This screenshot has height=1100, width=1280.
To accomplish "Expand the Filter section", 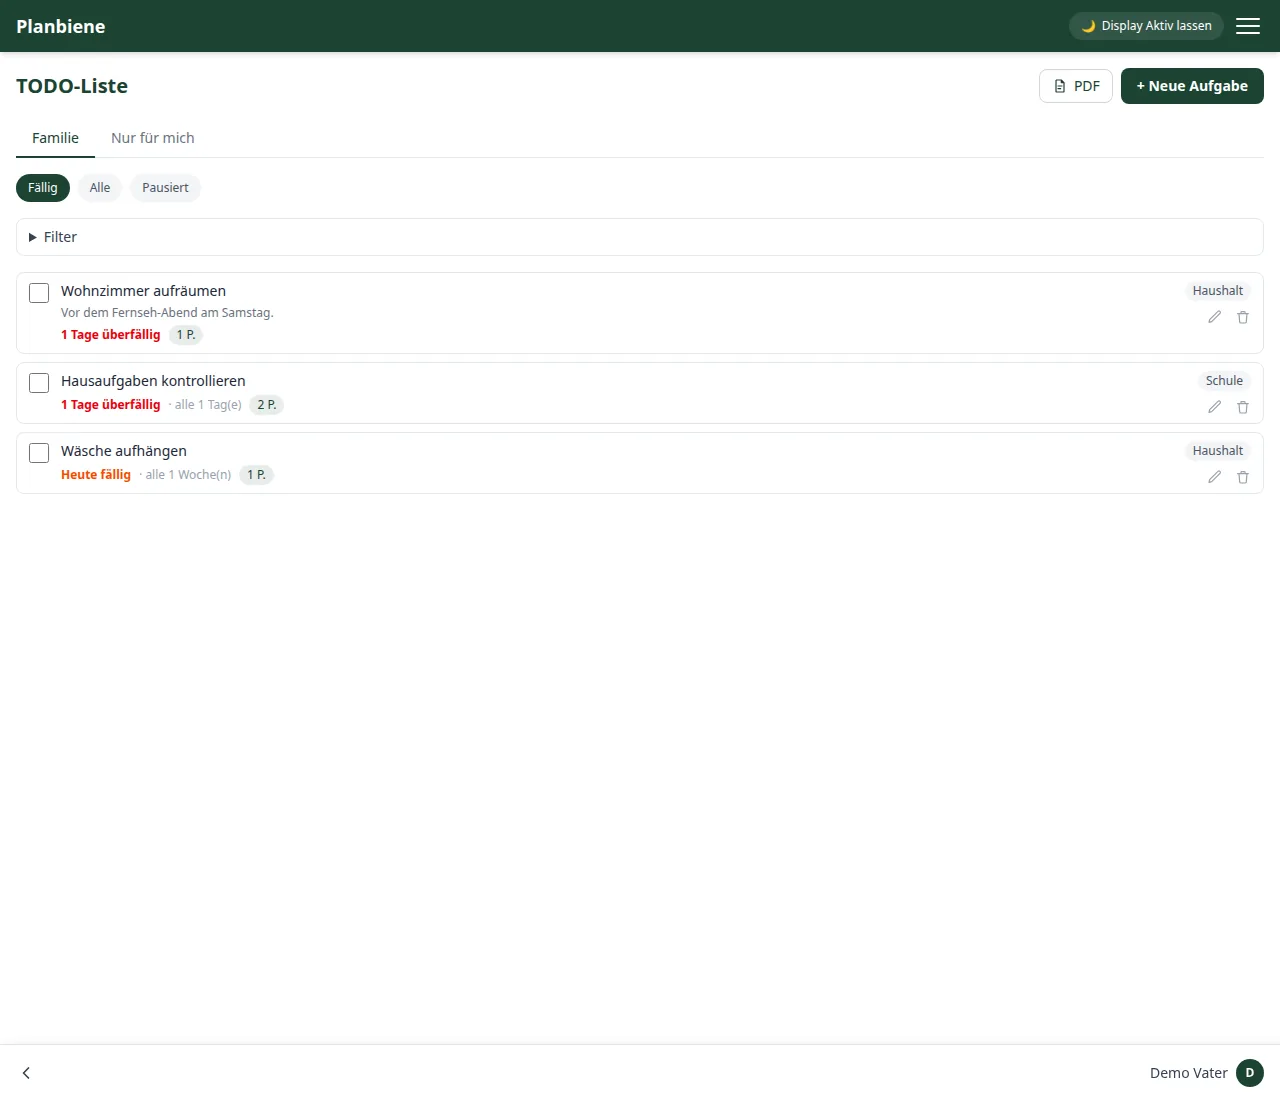I will click(640, 237).
